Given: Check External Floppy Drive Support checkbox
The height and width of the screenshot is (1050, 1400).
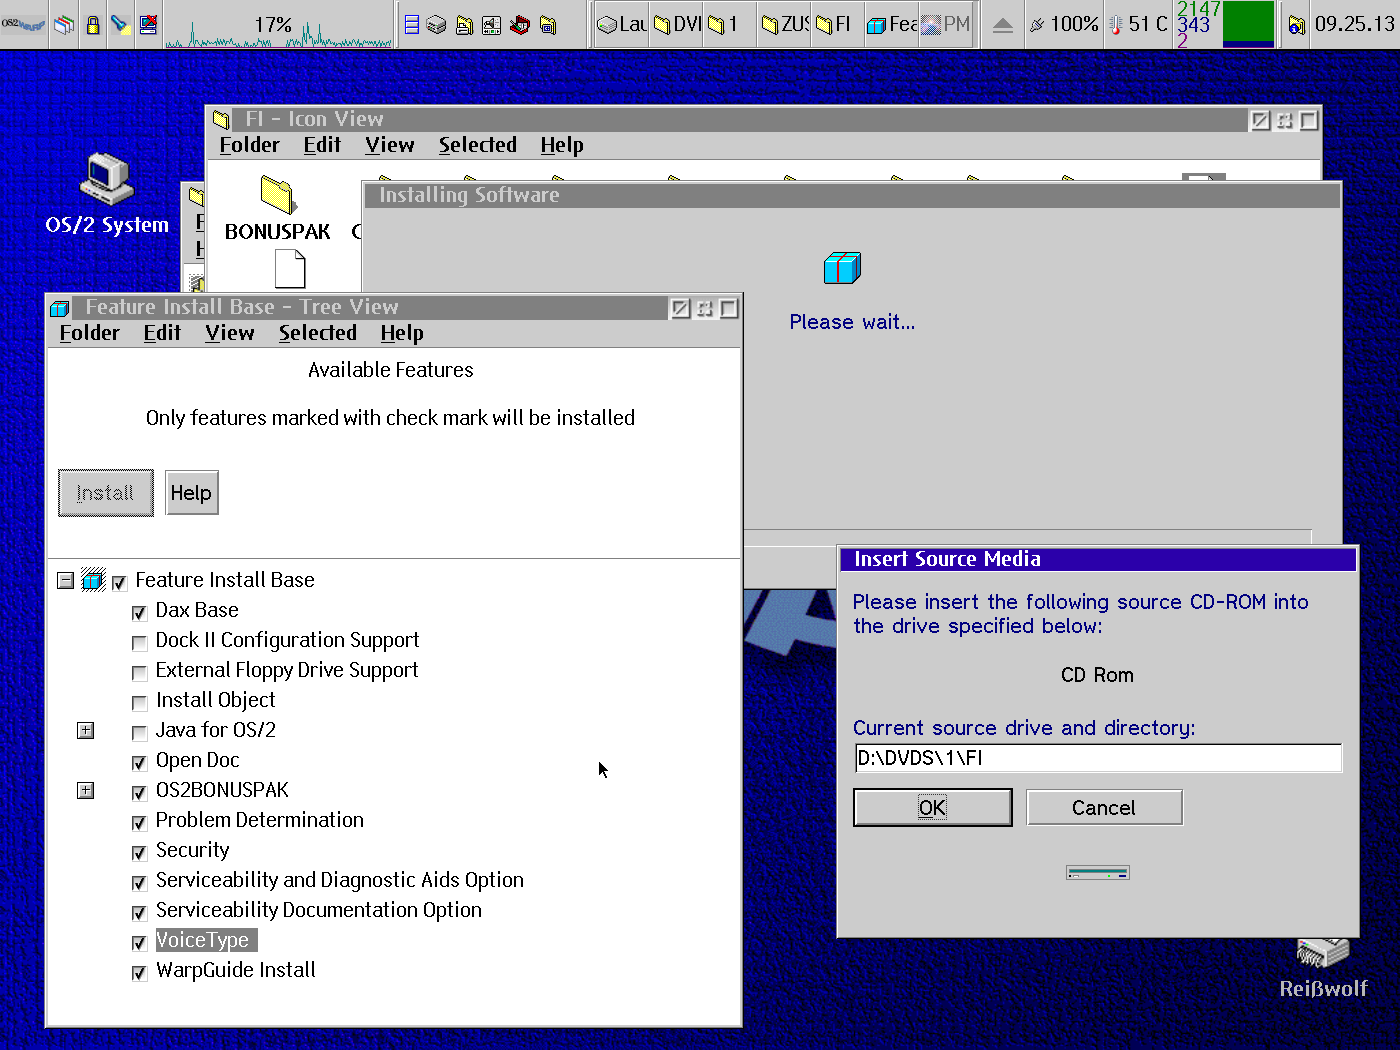Looking at the screenshot, I should pyautogui.click(x=139, y=672).
